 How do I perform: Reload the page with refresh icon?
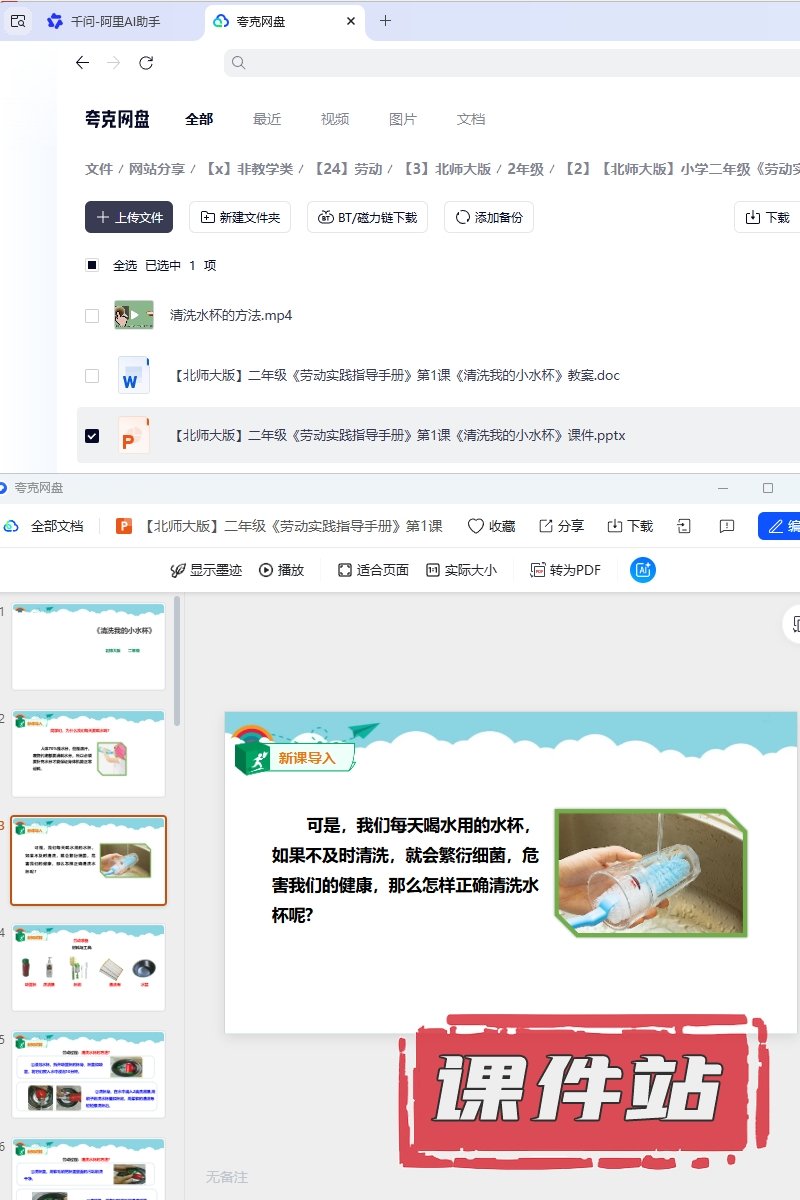pyautogui.click(x=146, y=63)
